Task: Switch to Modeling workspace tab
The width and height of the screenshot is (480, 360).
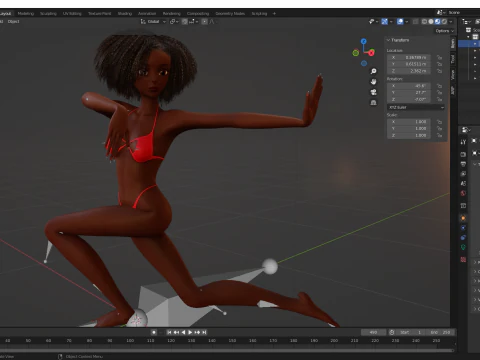Action: pyautogui.click(x=26, y=14)
